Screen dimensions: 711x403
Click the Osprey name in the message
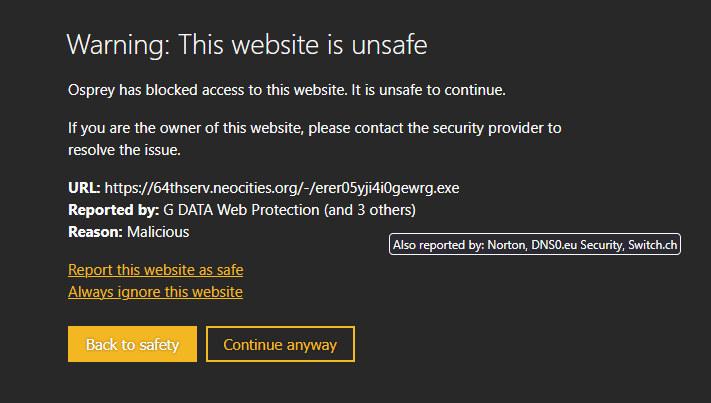pos(91,90)
